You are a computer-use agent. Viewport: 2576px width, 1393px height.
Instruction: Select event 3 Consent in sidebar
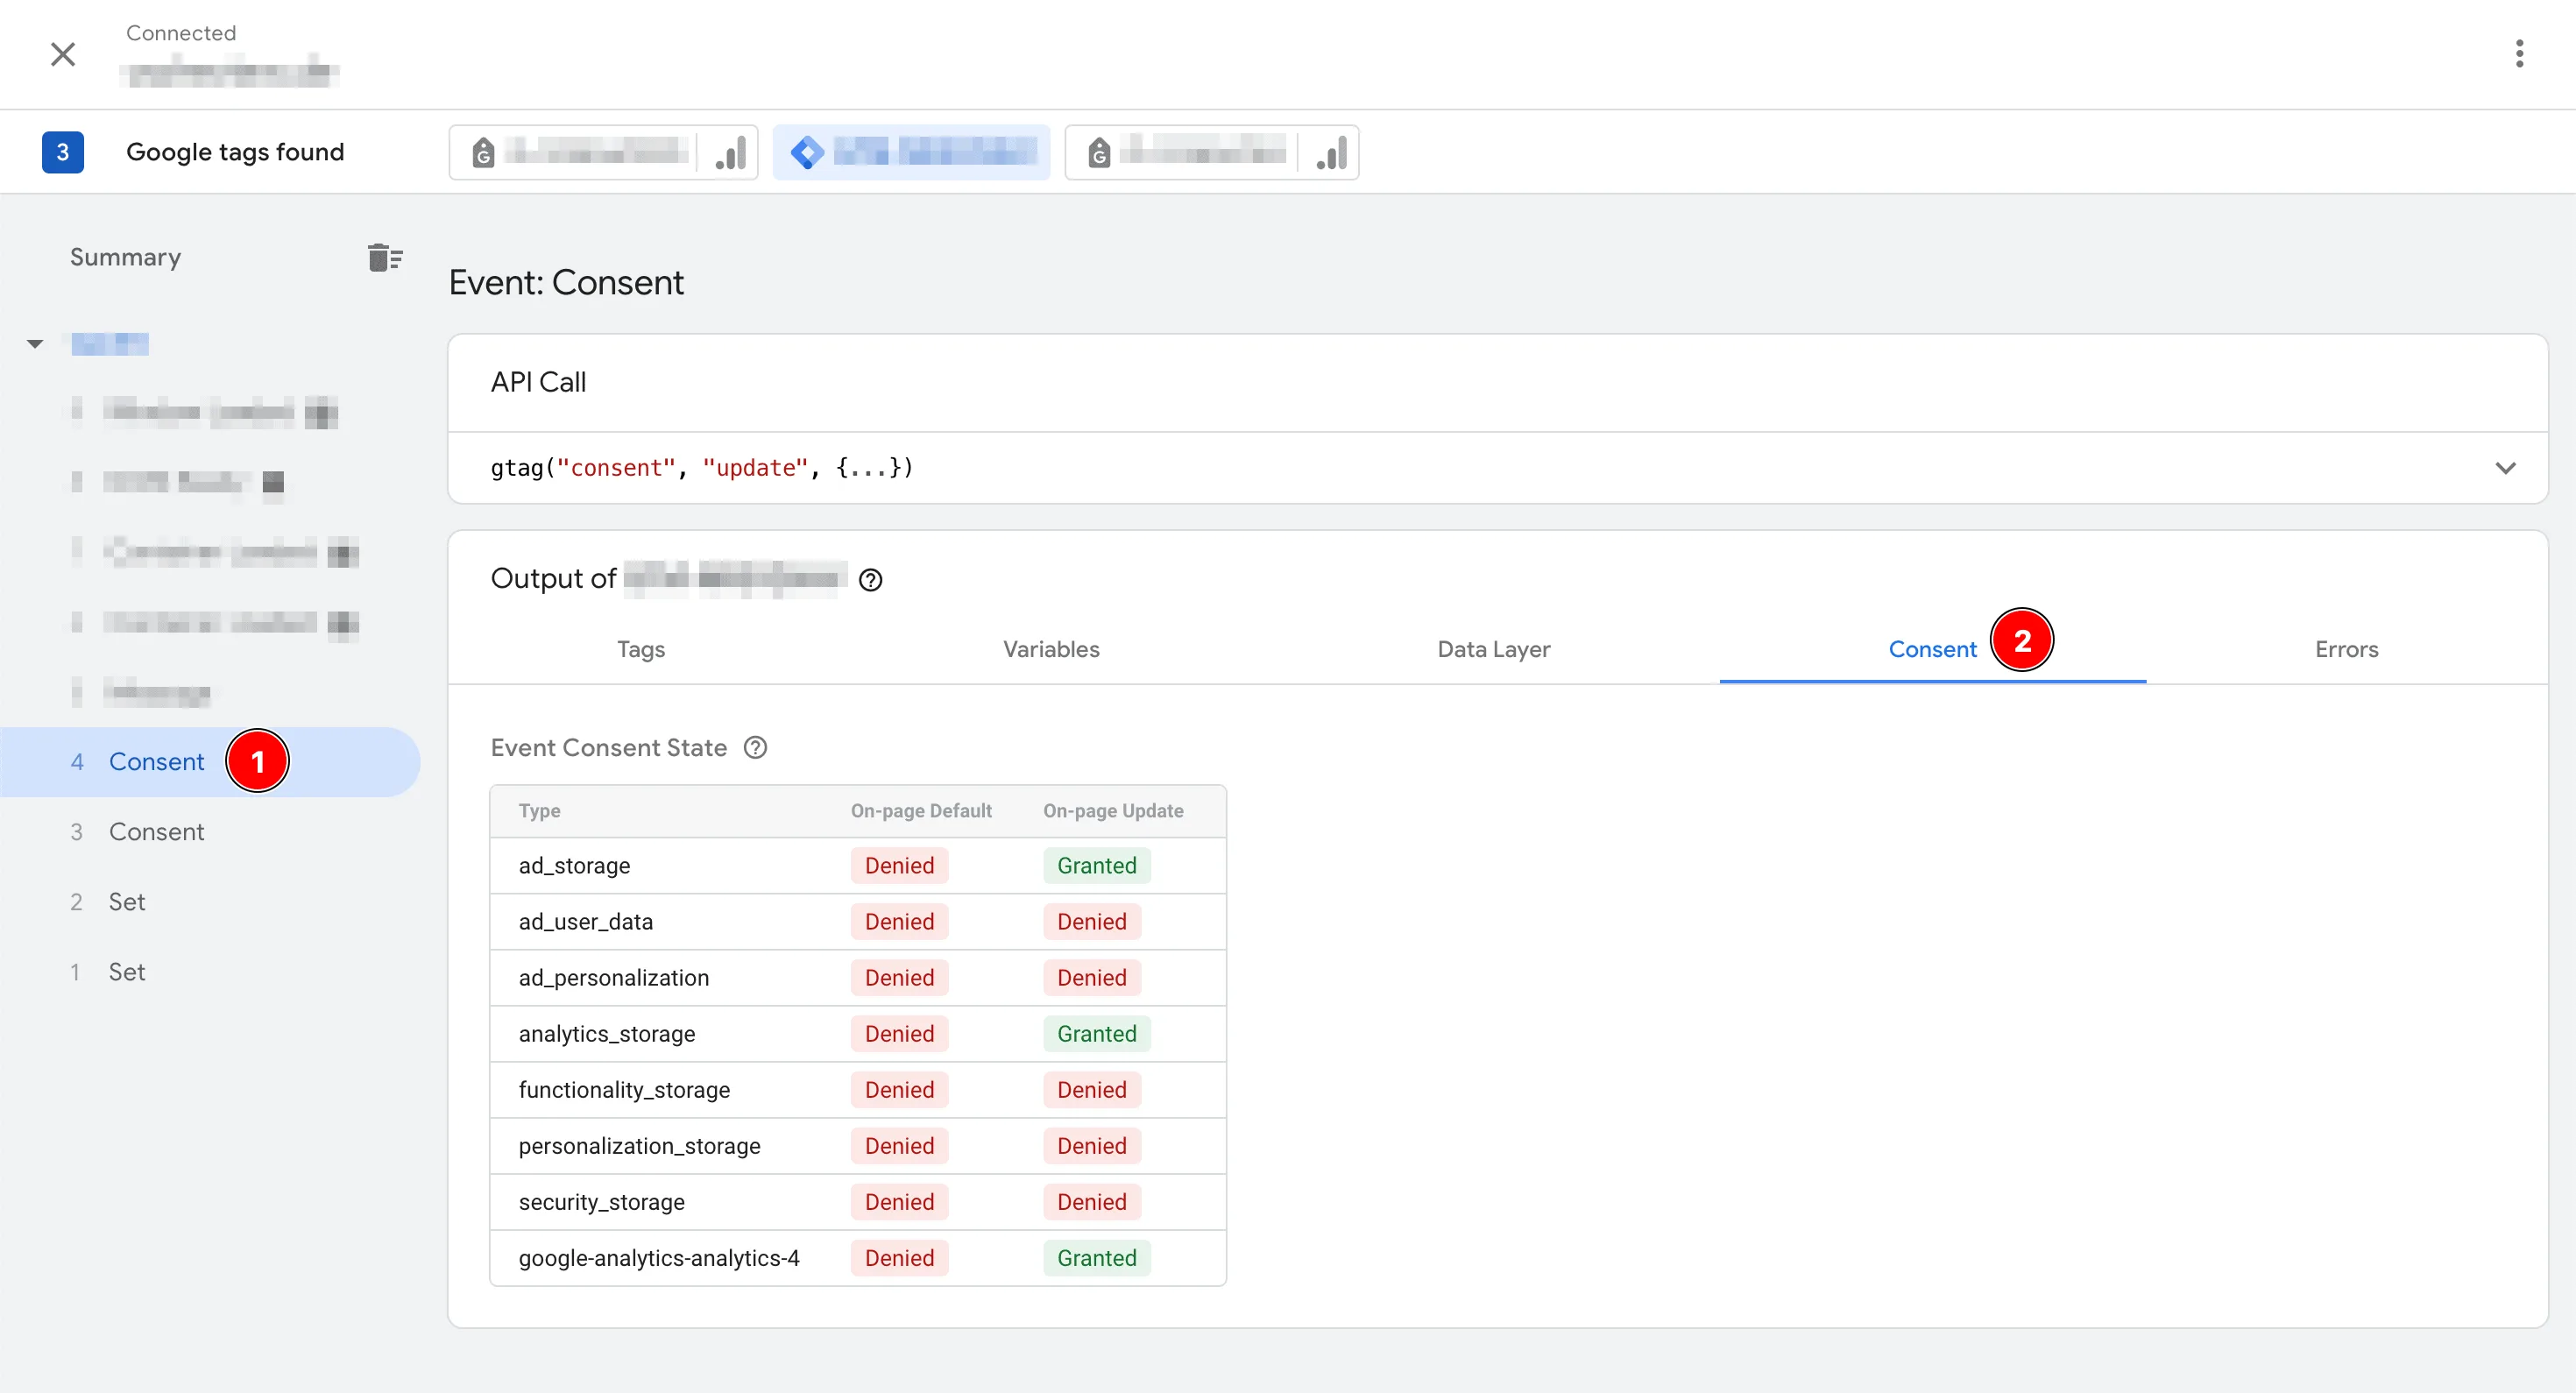tap(156, 832)
